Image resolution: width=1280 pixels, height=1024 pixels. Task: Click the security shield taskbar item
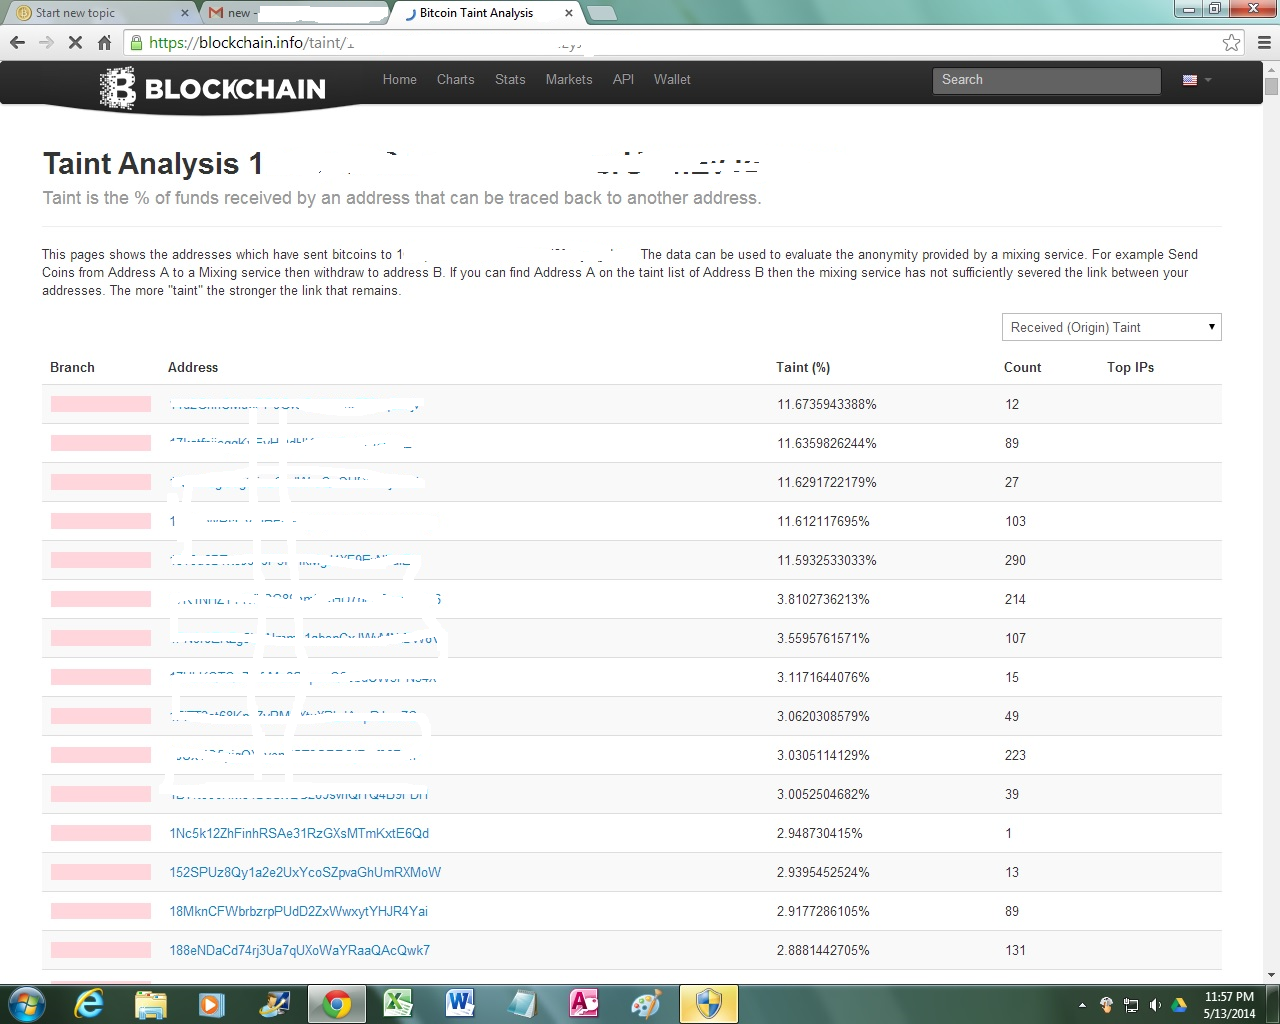click(709, 1004)
